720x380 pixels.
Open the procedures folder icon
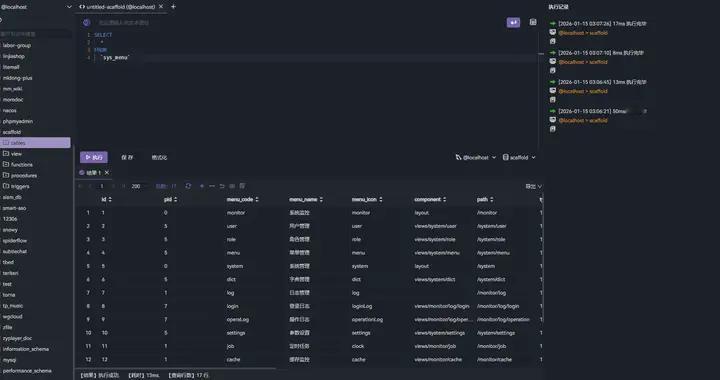(x=6, y=175)
